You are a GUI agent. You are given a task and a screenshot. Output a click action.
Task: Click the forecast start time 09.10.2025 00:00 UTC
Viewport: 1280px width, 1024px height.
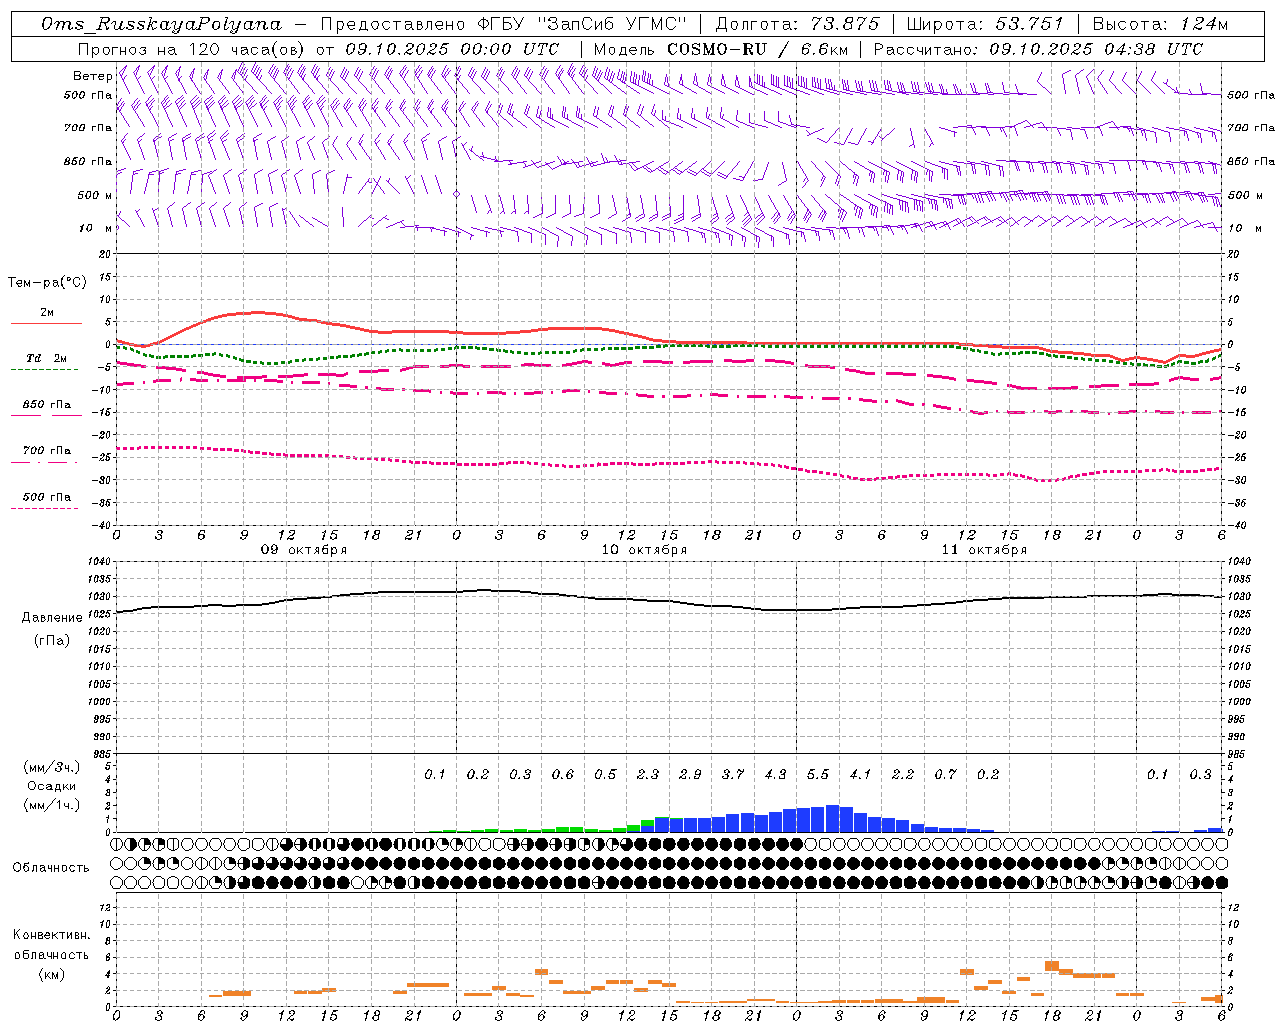click(x=452, y=48)
